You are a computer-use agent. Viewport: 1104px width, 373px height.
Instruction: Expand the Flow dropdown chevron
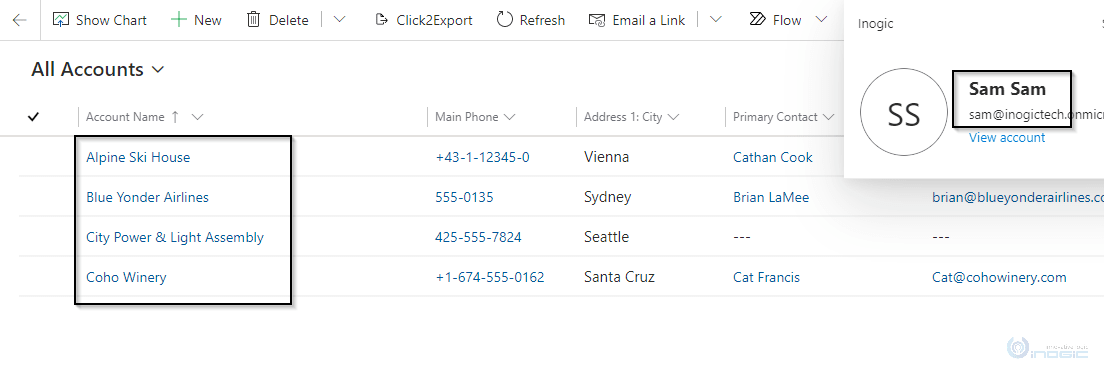[821, 20]
